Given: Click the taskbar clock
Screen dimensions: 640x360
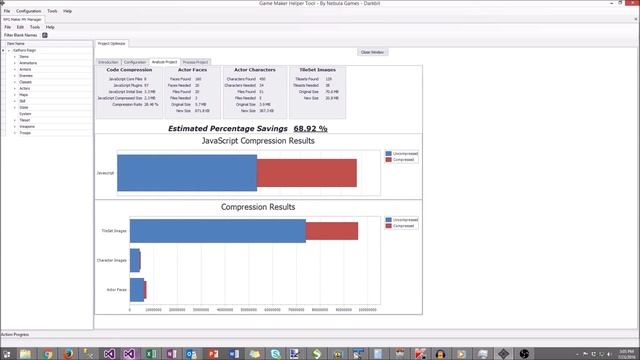Looking at the screenshot, I should 626,354.
